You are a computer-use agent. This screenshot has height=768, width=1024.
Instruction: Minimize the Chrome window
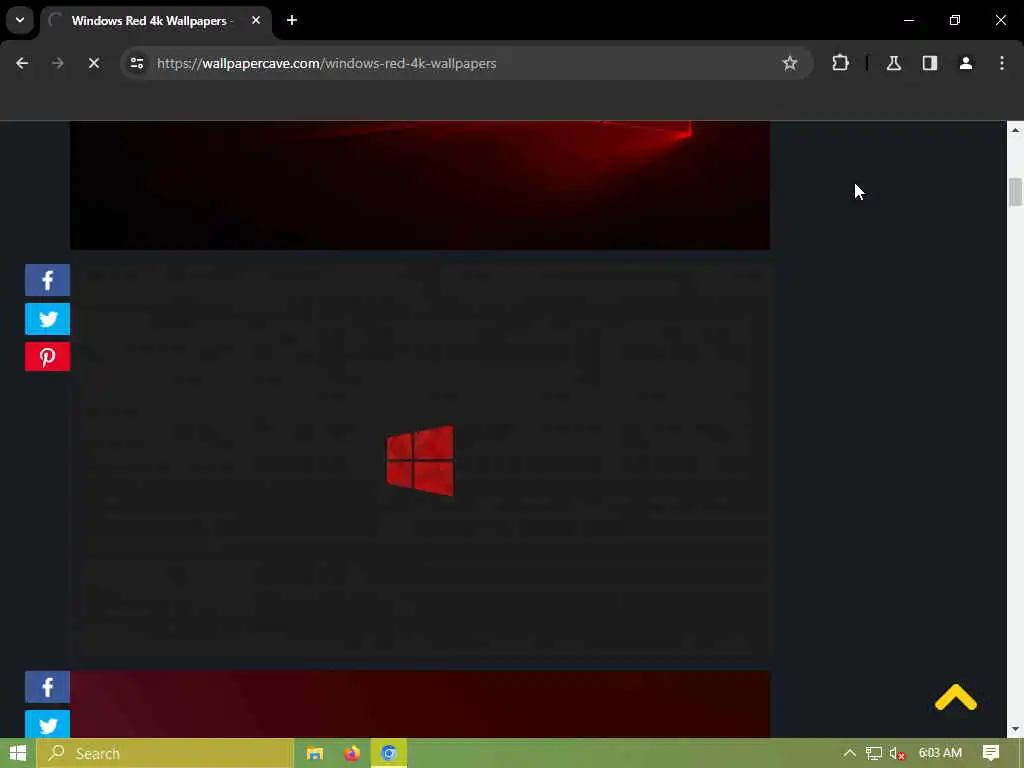[908, 20]
